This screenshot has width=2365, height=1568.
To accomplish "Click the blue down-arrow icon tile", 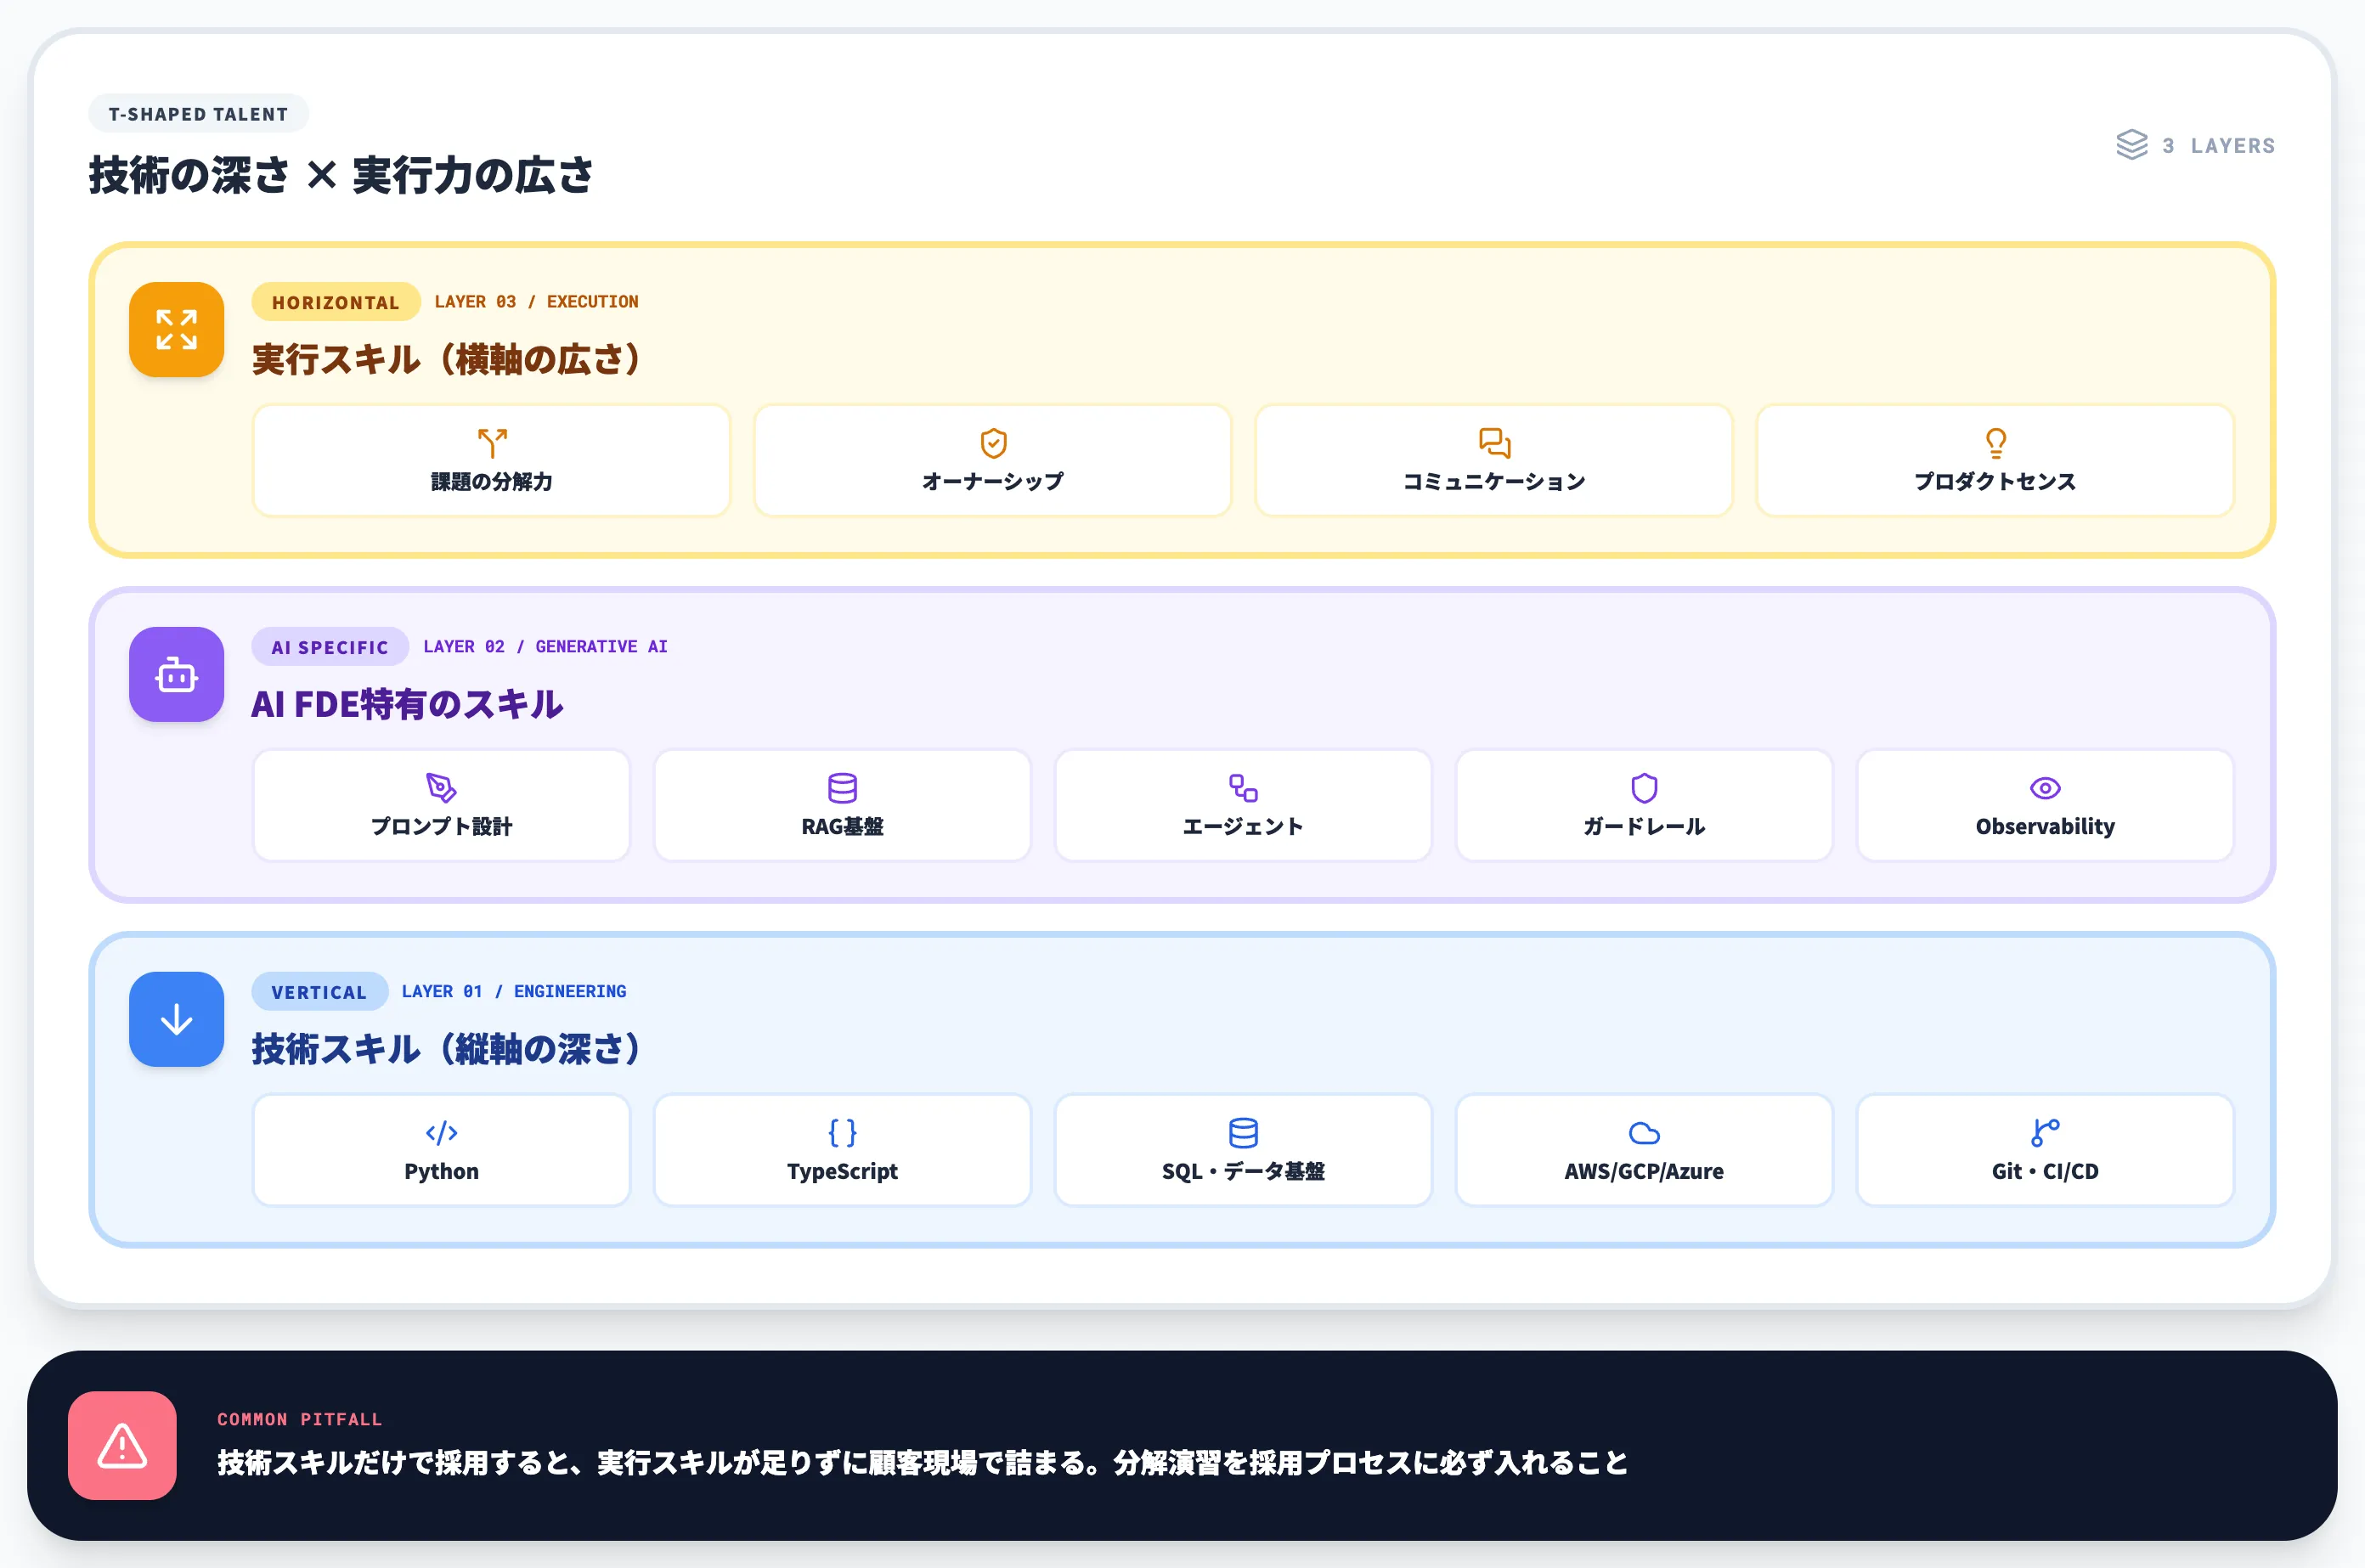I will [176, 1019].
